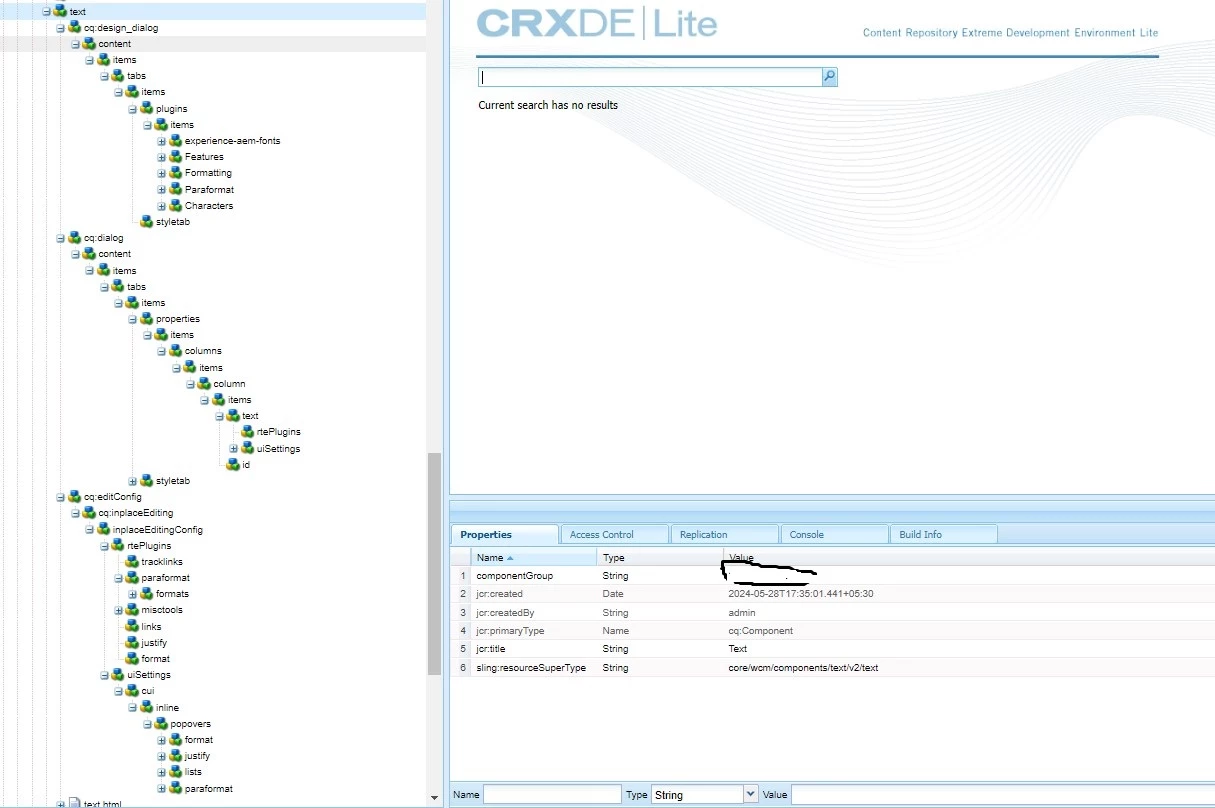Expand the Formatting node
Viewport: 1215px width, 808px height.
point(161,173)
